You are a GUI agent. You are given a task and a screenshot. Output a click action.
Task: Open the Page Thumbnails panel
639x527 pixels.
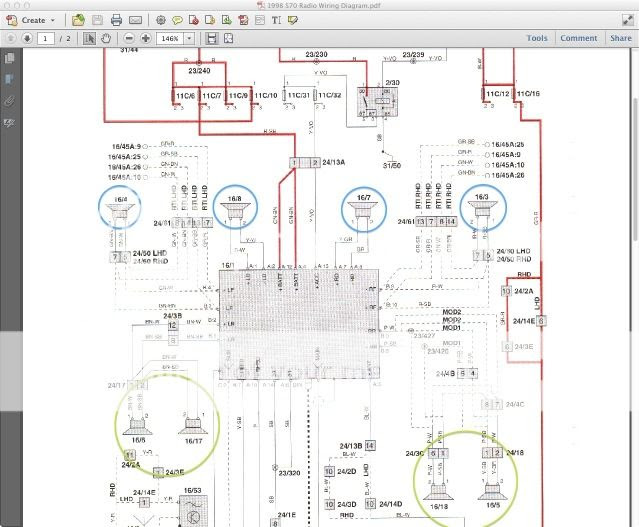click(9, 58)
